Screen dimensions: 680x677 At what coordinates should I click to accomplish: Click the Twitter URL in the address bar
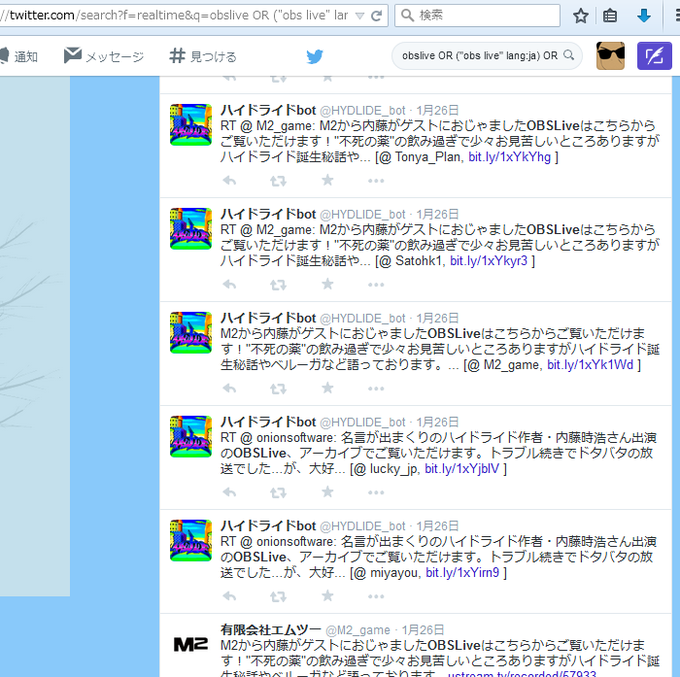coord(176,15)
